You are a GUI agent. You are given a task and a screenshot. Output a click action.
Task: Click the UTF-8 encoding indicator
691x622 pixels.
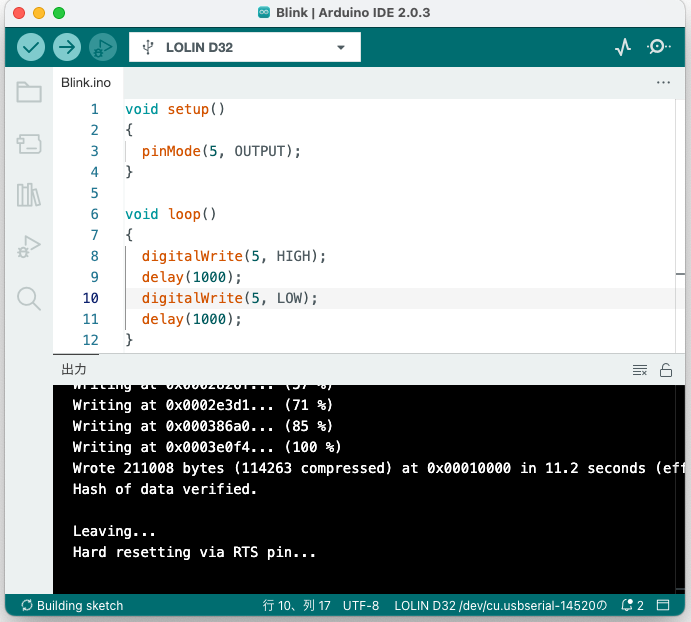click(361, 606)
